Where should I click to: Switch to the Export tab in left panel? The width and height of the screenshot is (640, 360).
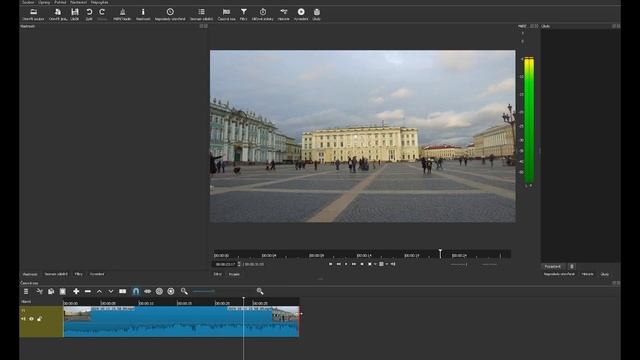97,274
